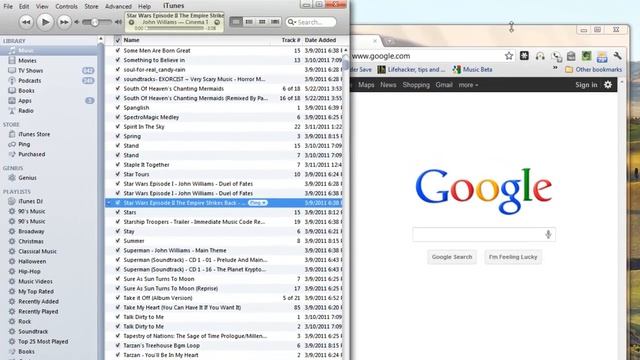Switch iTunes to Cover Flow view
The height and width of the screenshot is (360, 640).
[x=275, y=22]
